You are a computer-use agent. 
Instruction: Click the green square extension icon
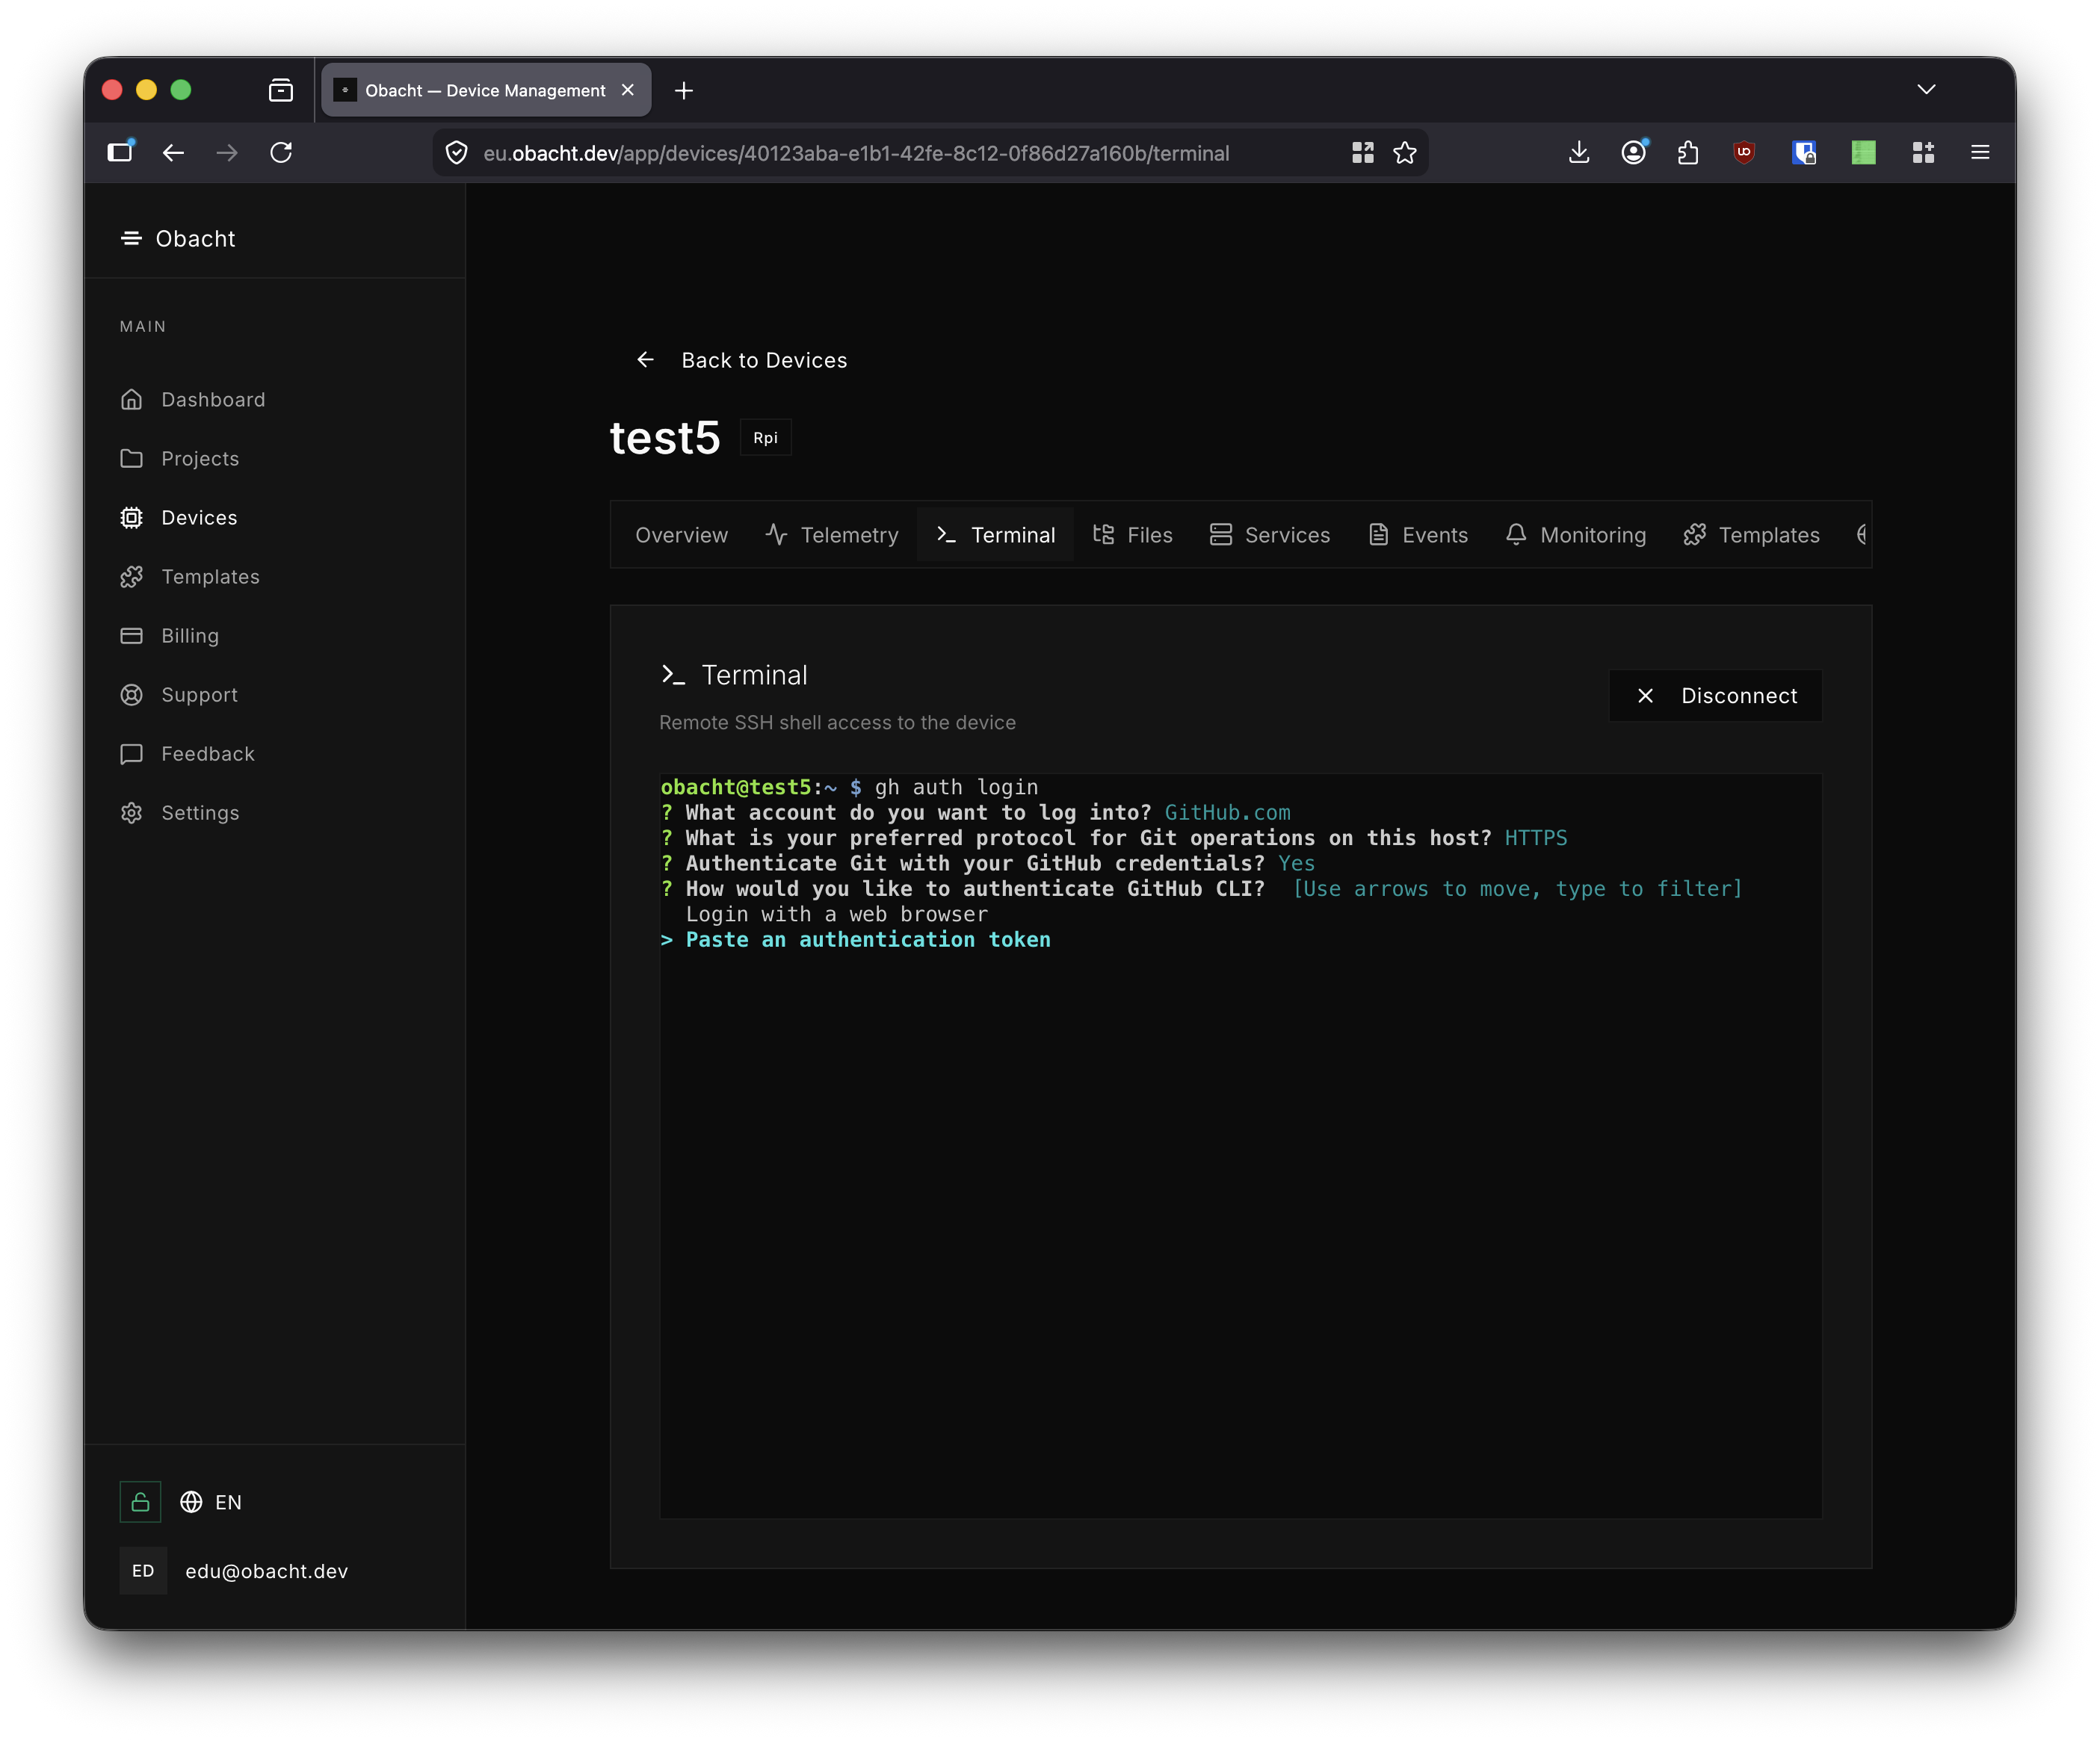point(1863,153)
